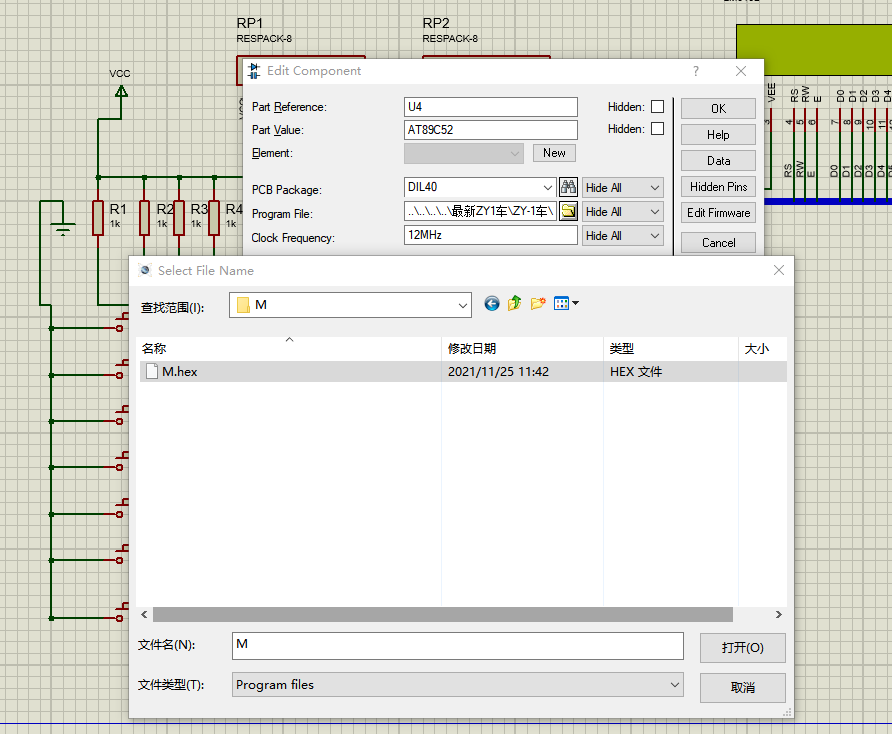The image size is (892, 734).
Task: Click Cancel in Edit Component
Action: [718, 243]
